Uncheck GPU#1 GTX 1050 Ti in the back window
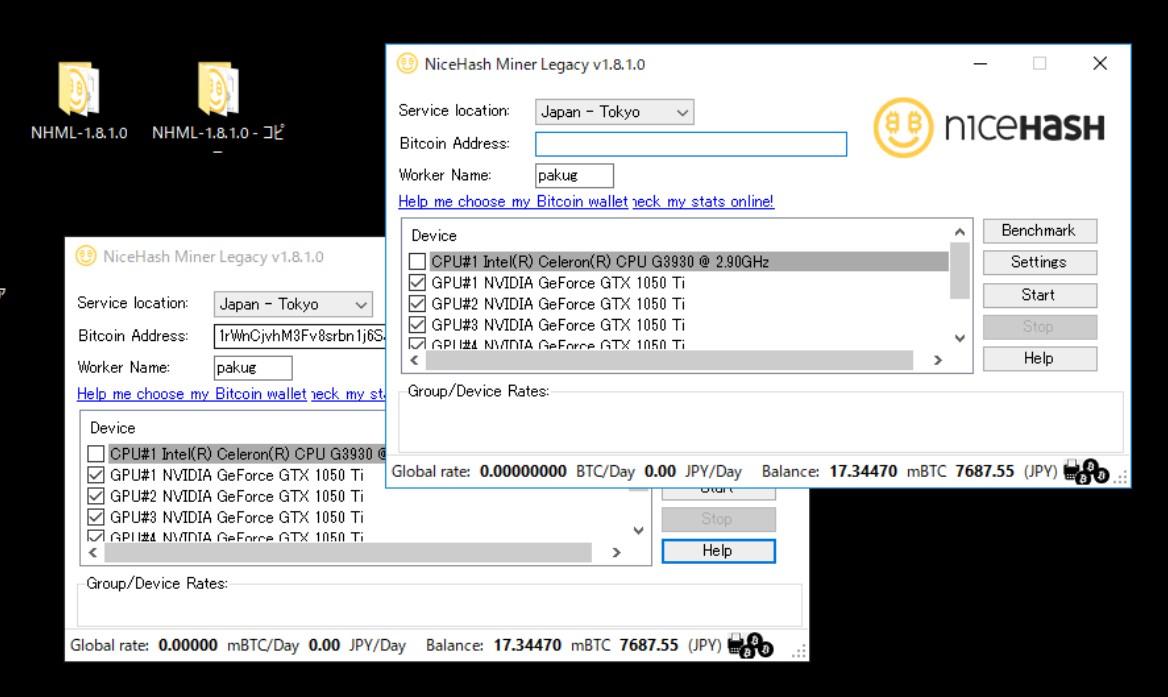 point(95,475)
